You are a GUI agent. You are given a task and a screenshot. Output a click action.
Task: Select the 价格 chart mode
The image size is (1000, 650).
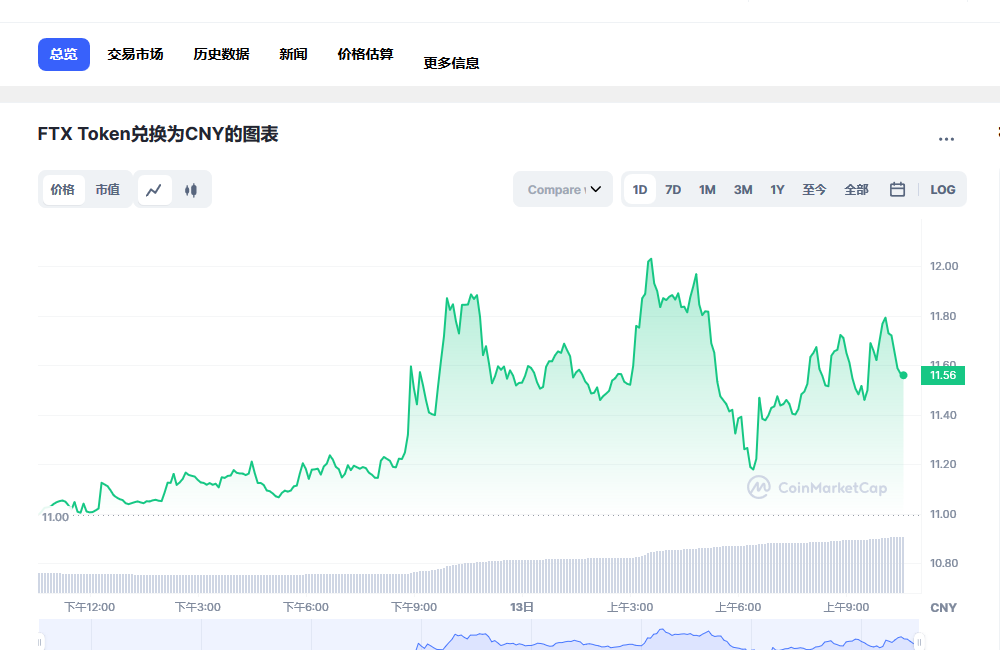62,189
